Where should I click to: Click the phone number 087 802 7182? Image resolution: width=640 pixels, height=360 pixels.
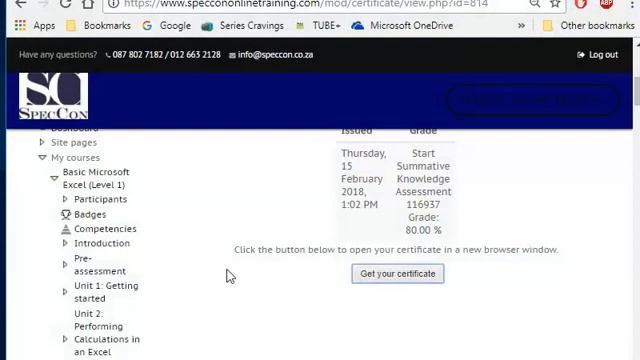(138, 55)
